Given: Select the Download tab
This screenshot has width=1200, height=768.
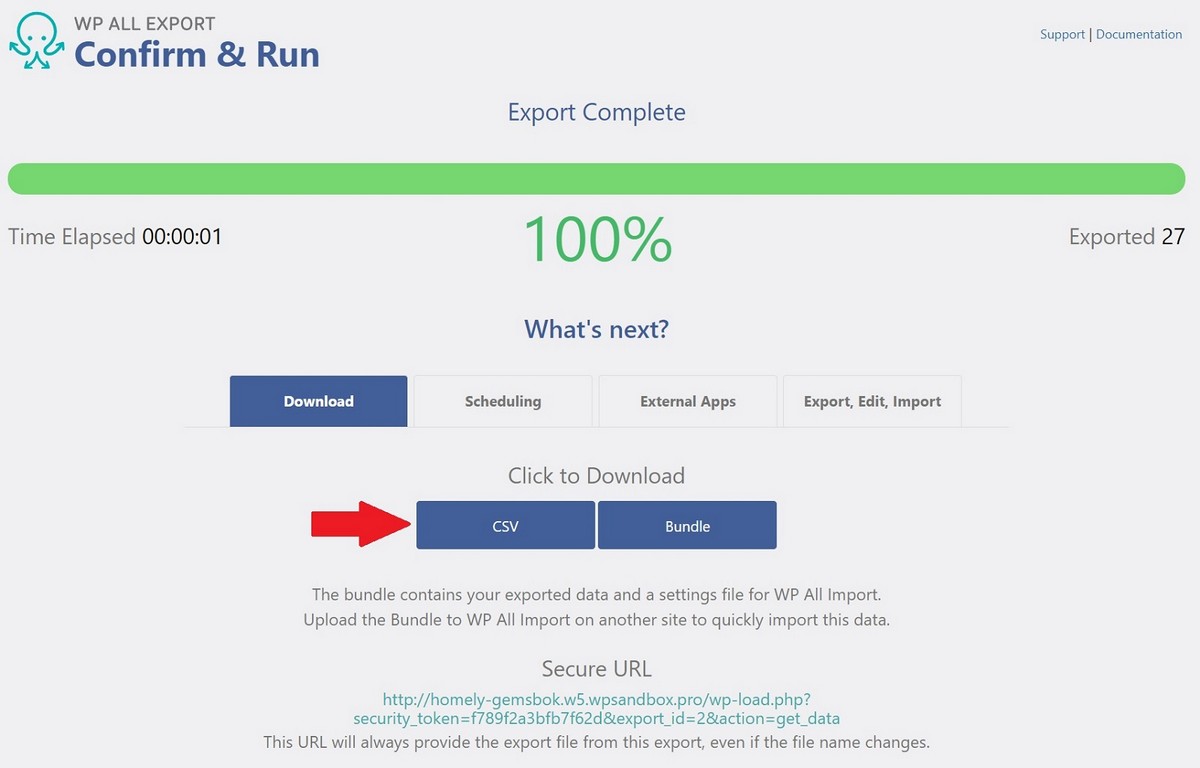Looking at the screenshot, I should 318,401.
